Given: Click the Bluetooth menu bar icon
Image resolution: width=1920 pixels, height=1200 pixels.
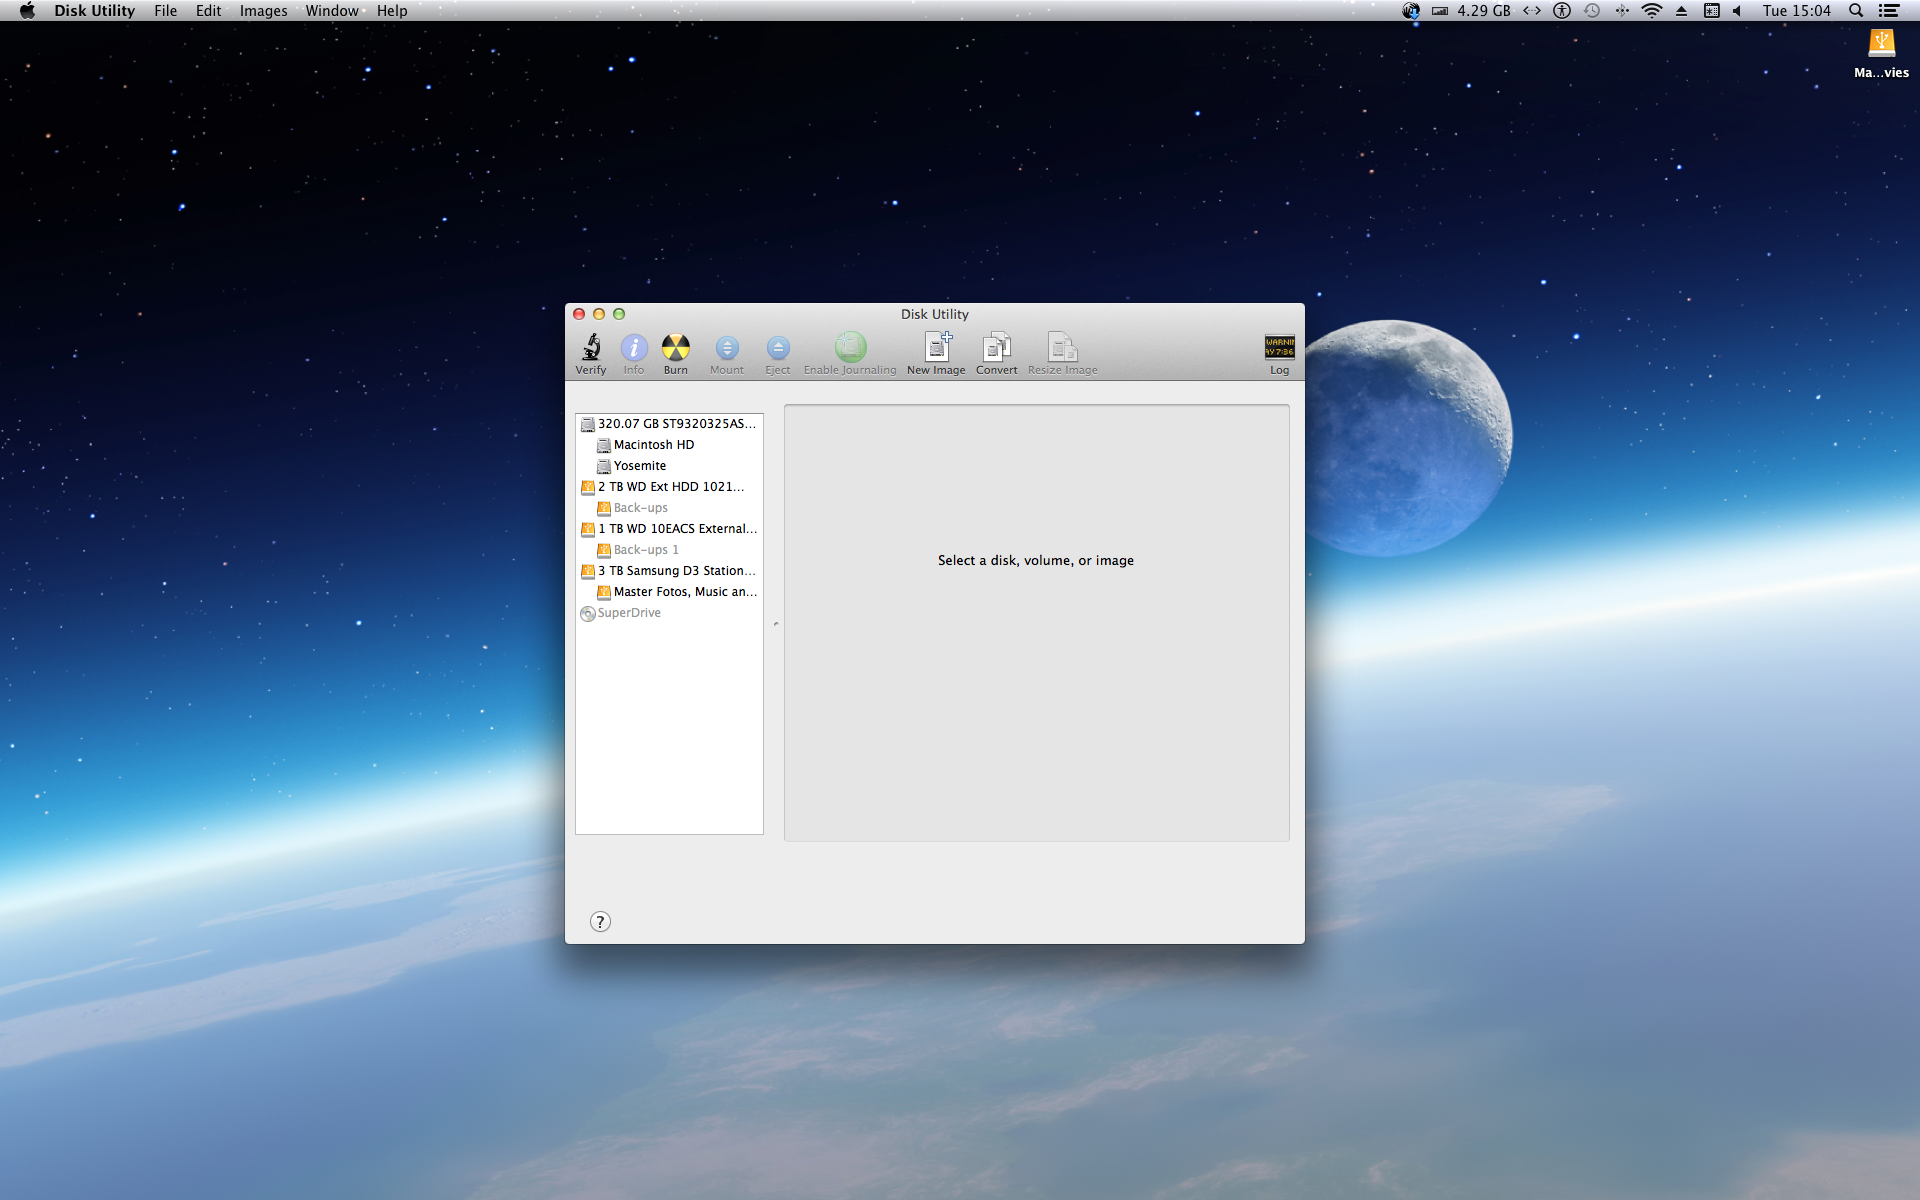Looking at the screenshot, I should [x=1622, y=11].
